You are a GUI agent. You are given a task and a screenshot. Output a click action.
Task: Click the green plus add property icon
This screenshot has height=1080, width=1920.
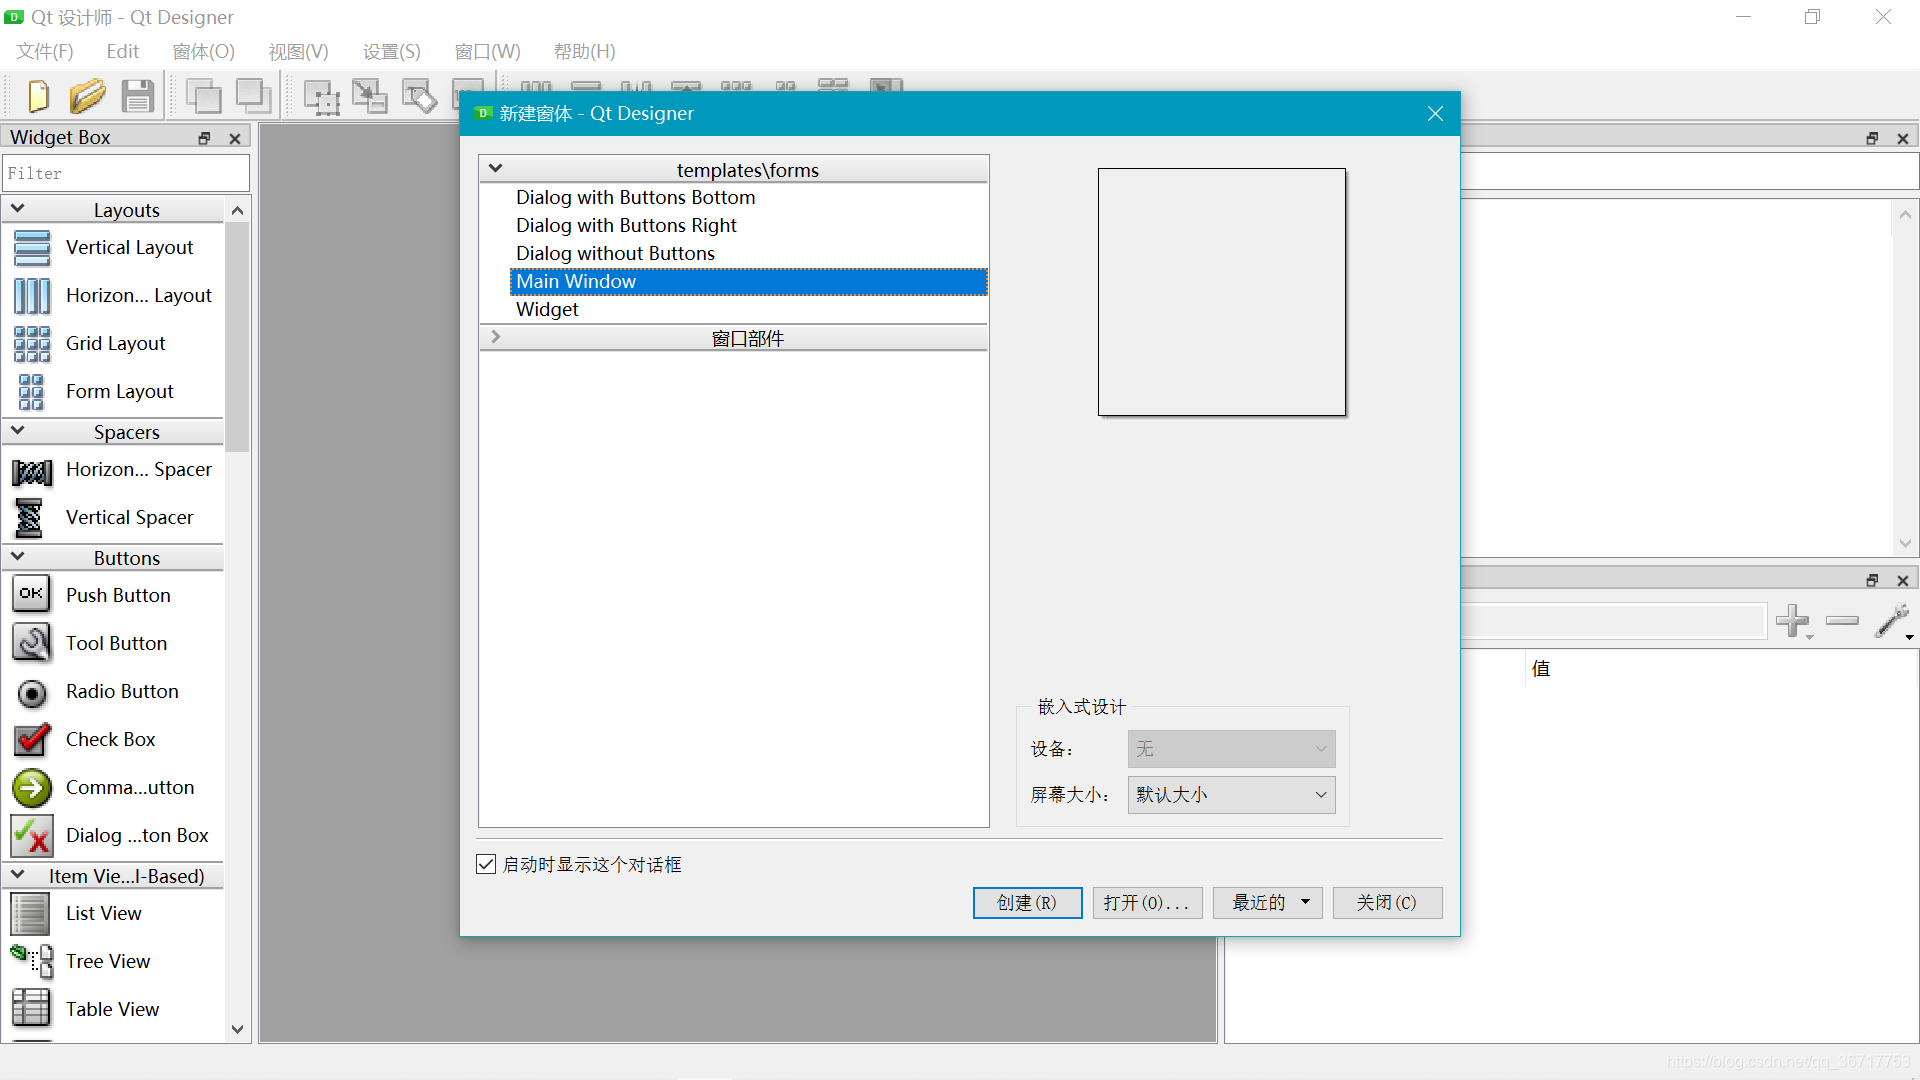(1792, 620)
